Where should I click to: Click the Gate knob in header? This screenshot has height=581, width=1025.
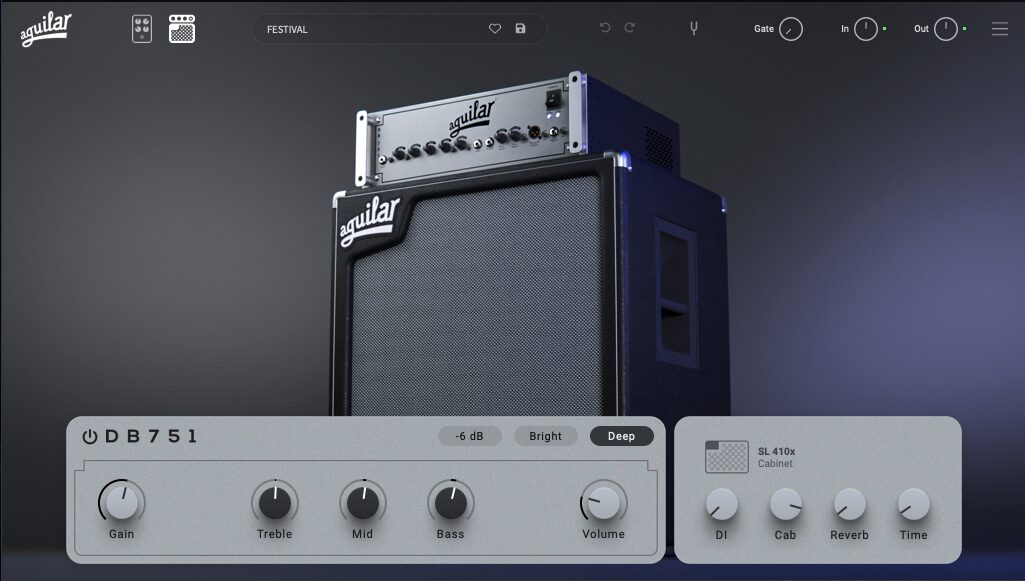tap(791, 29)
